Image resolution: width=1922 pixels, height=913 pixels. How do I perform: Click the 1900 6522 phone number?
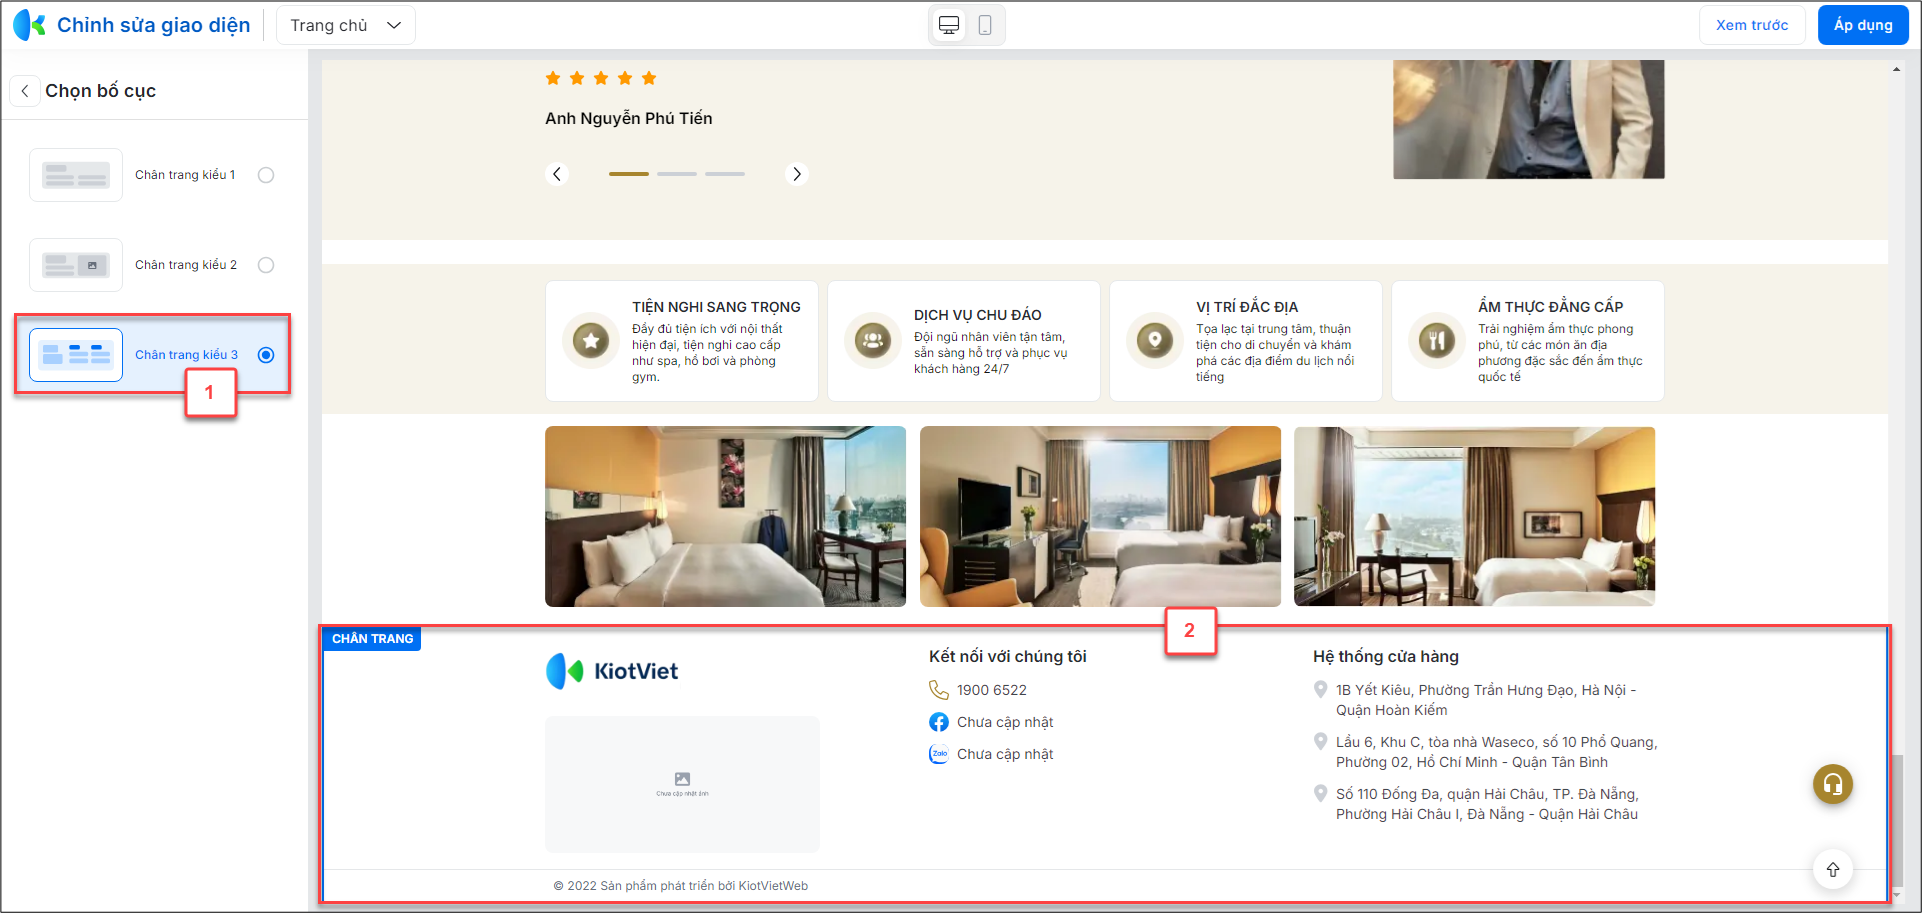pos(992,690)
